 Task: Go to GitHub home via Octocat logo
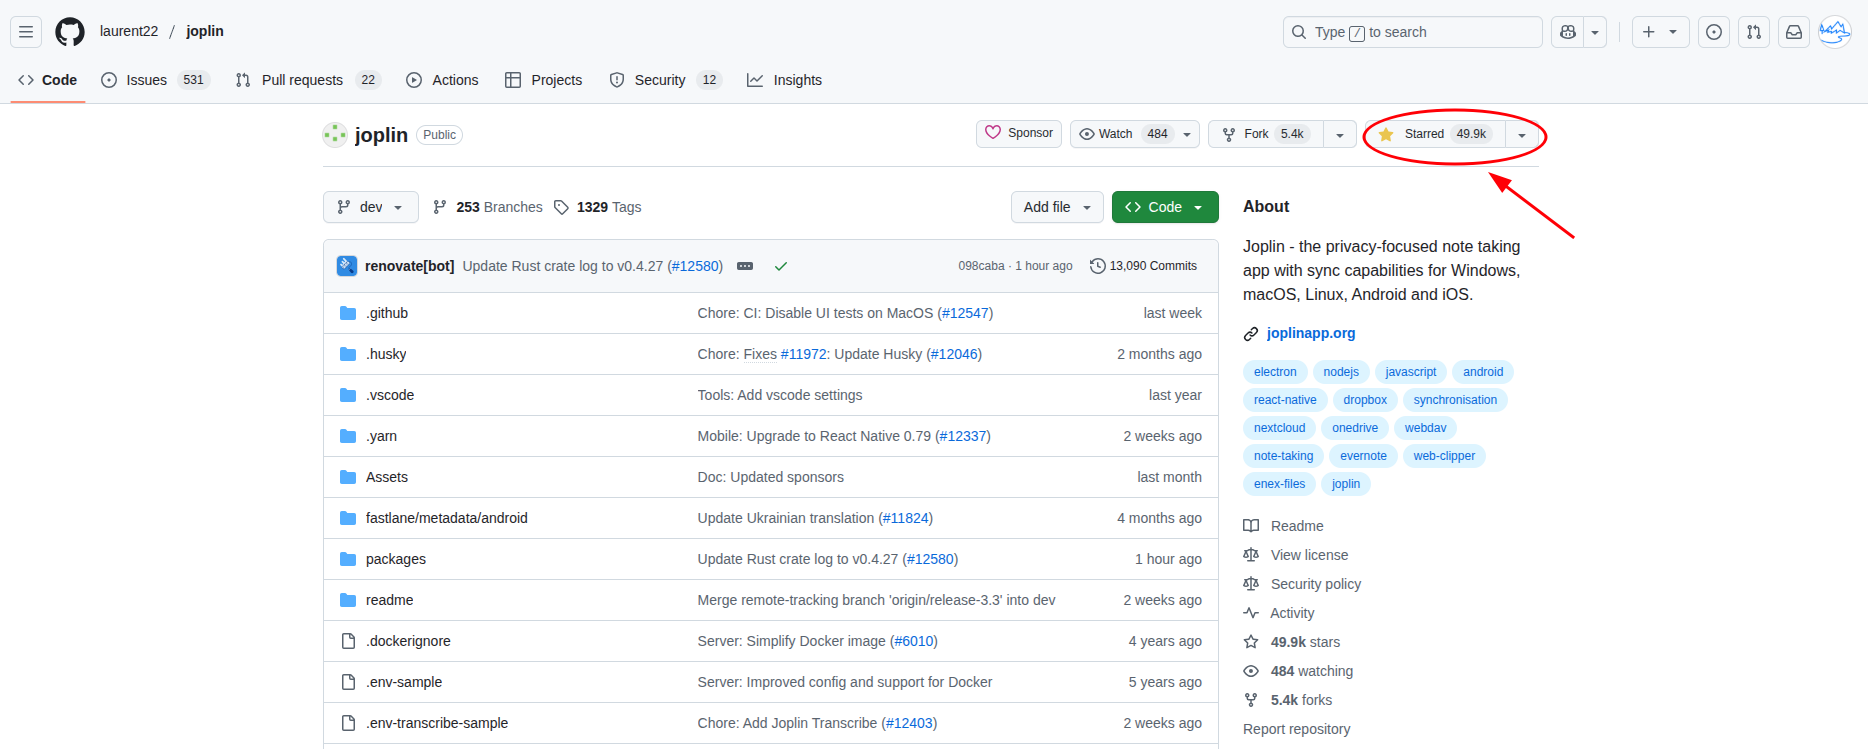tap(70, 32)
